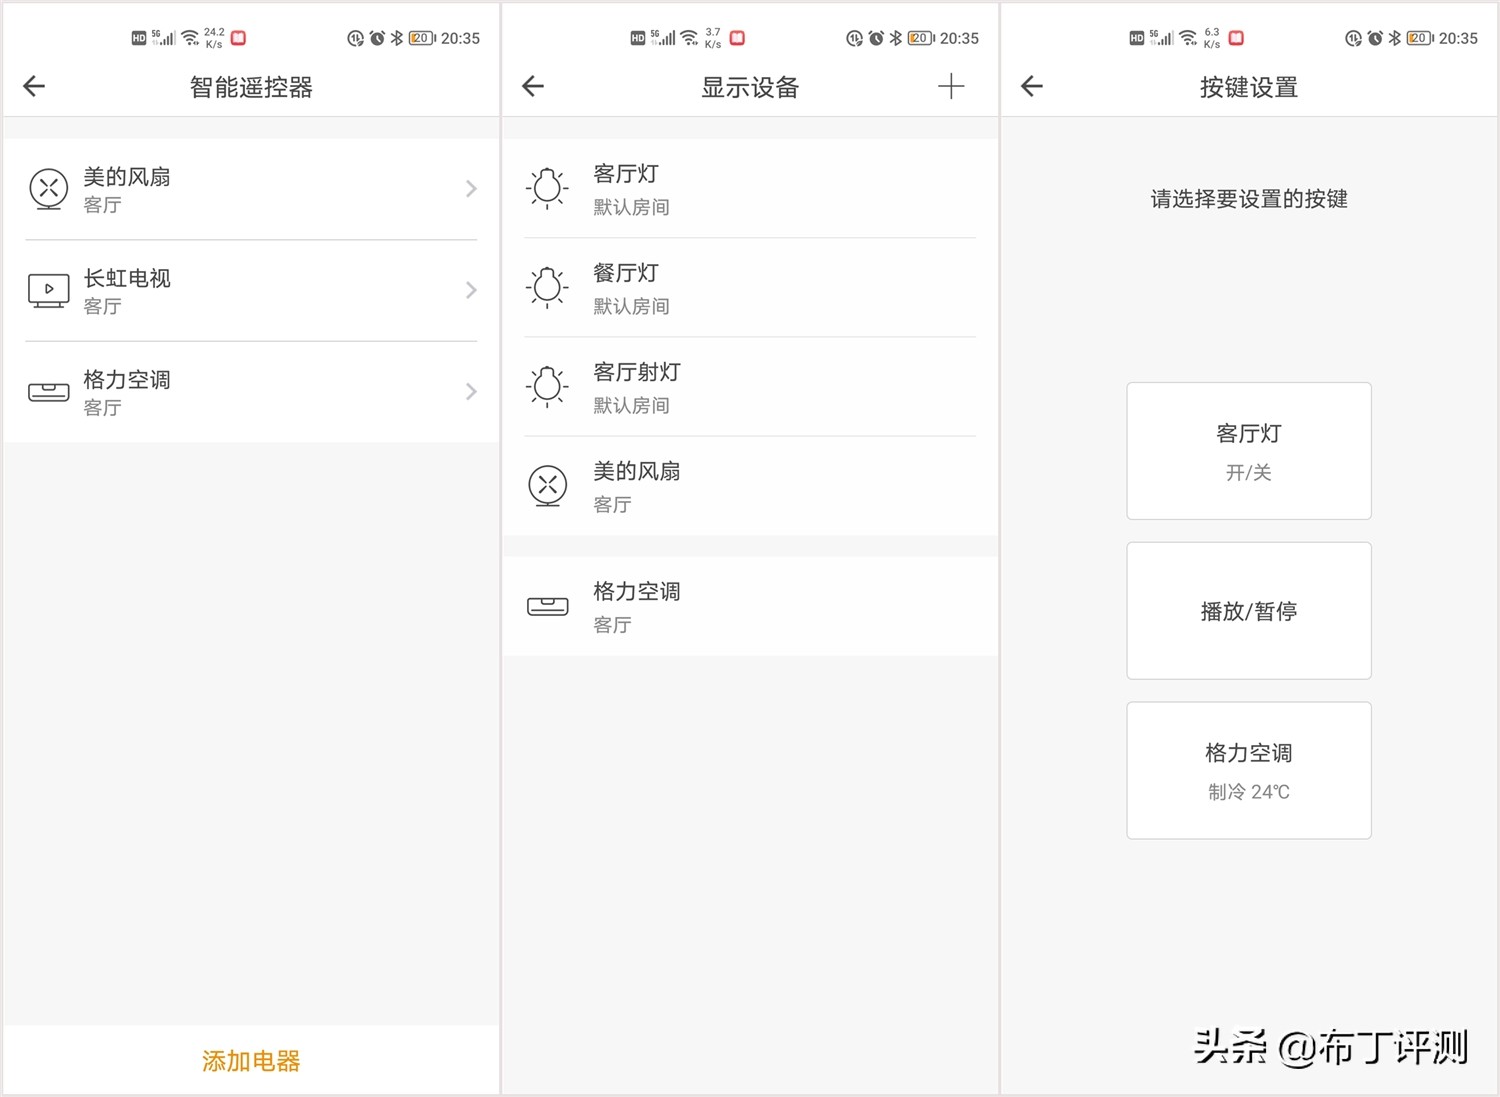Viewport: 1500px width, 1097px height.
Task: Select the fan icon next to 美的风扇 on 显示设备
Action: [546, 486]
